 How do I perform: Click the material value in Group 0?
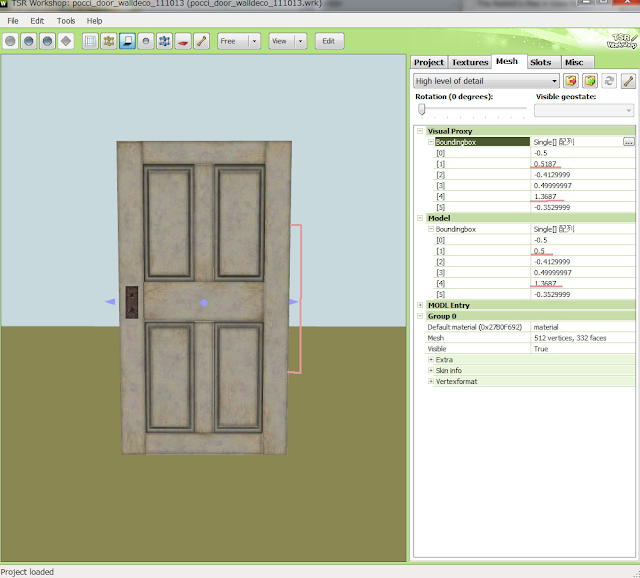pos(546,327)
